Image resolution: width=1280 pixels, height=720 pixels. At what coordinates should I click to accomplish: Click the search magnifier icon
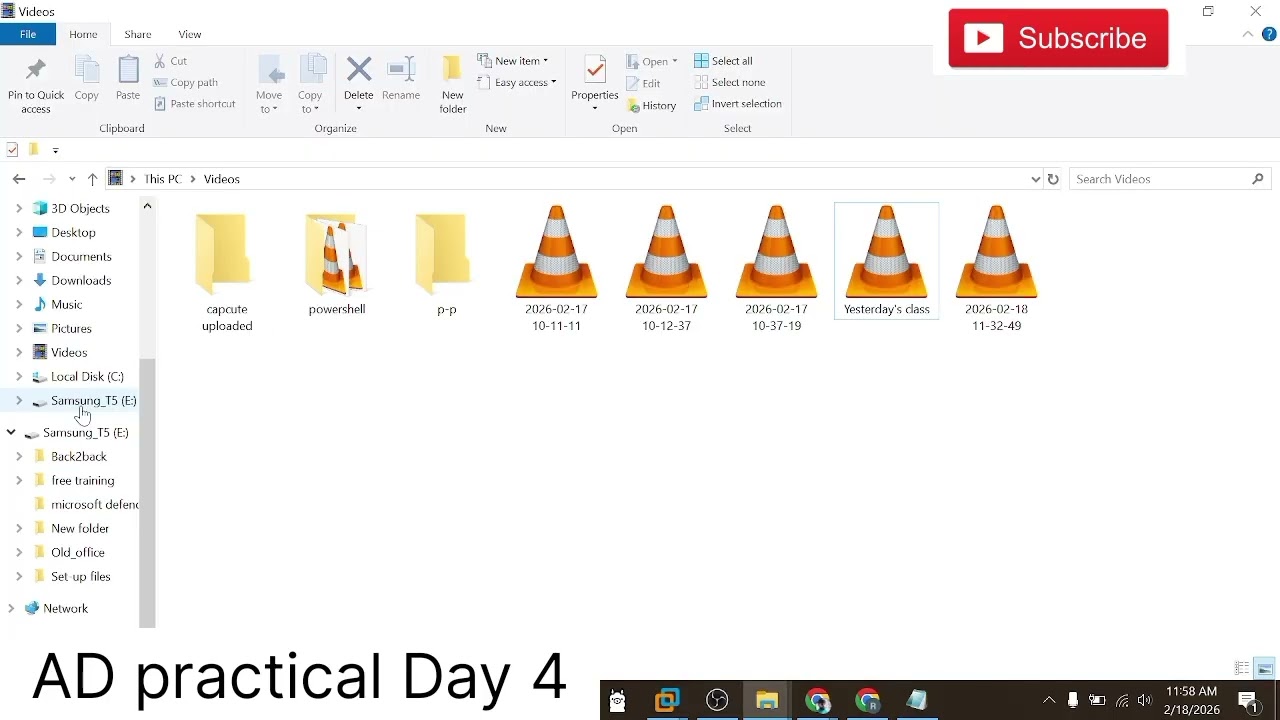pos(1259,179)
